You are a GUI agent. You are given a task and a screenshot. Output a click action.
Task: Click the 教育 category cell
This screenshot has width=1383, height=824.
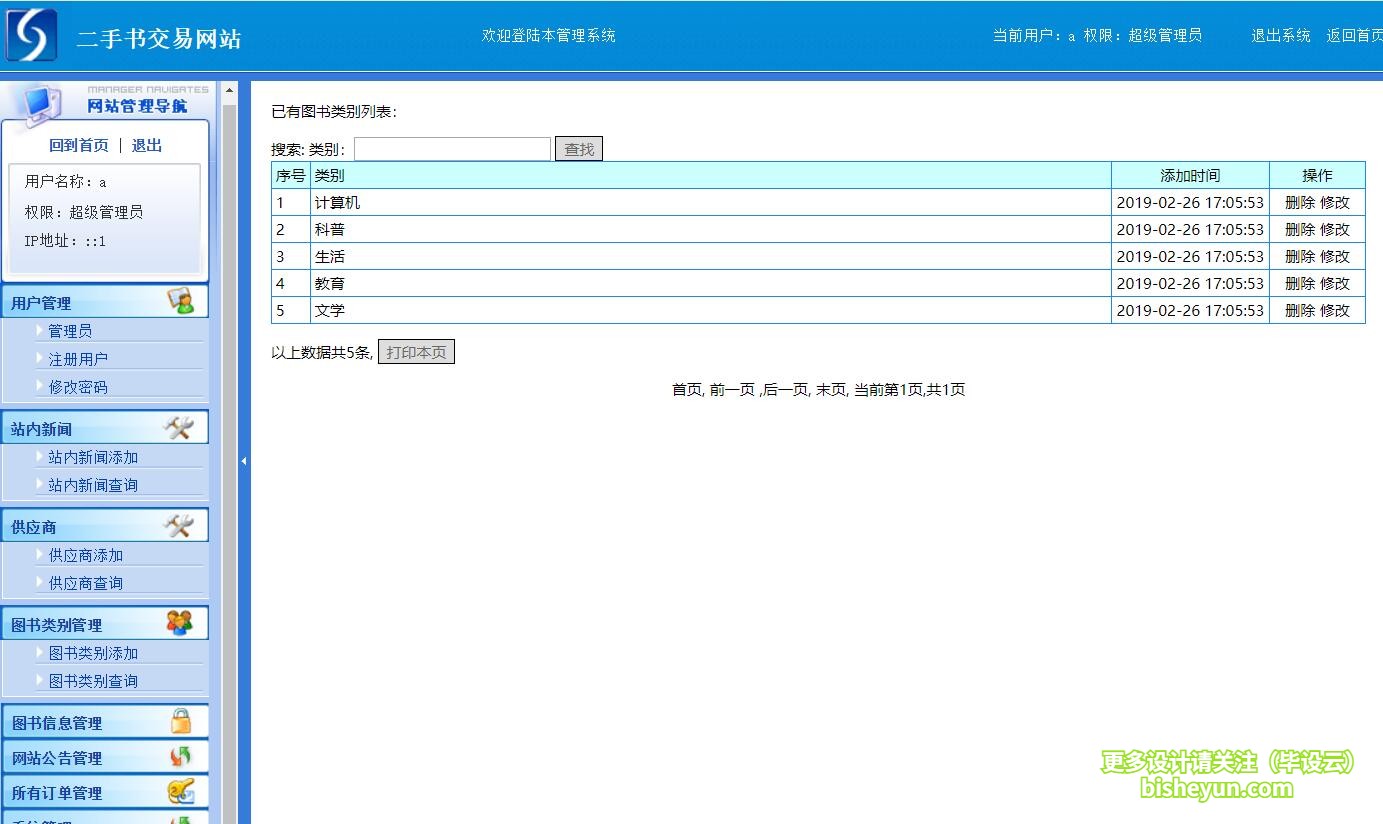coord(711,283)
